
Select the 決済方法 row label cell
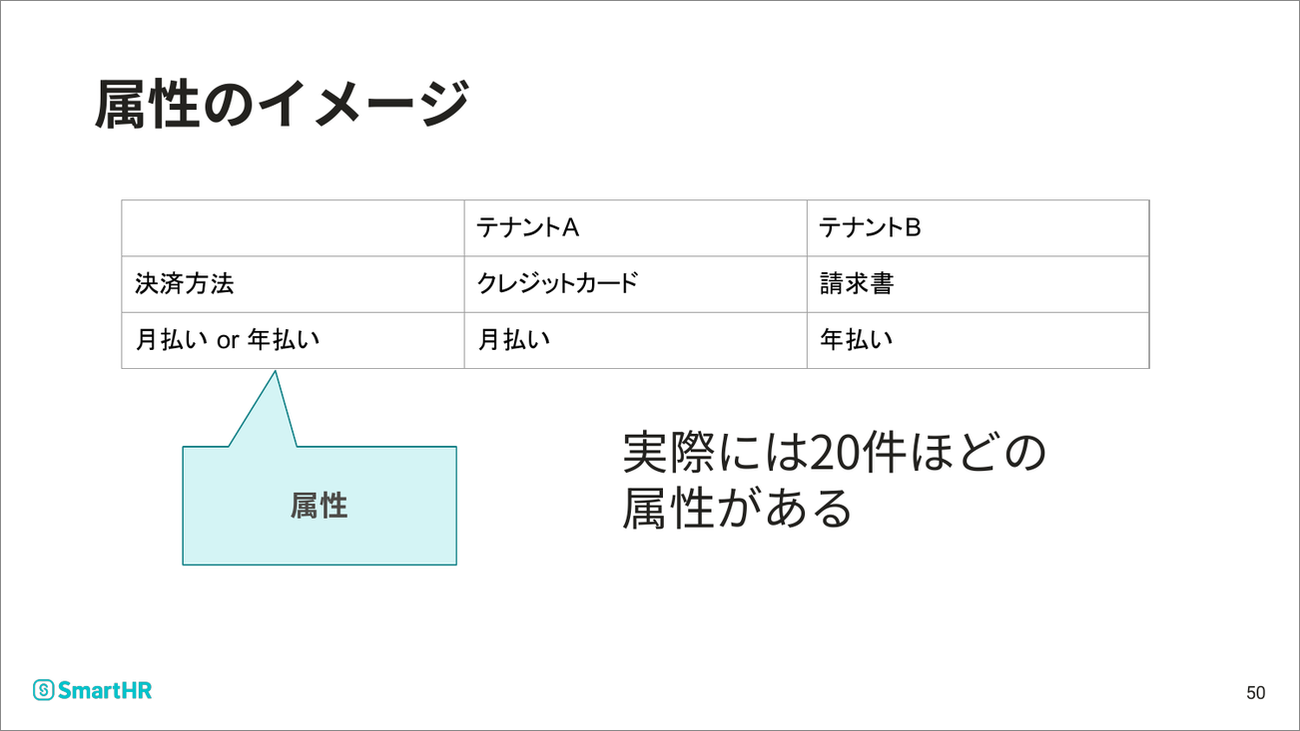point(293,284)
